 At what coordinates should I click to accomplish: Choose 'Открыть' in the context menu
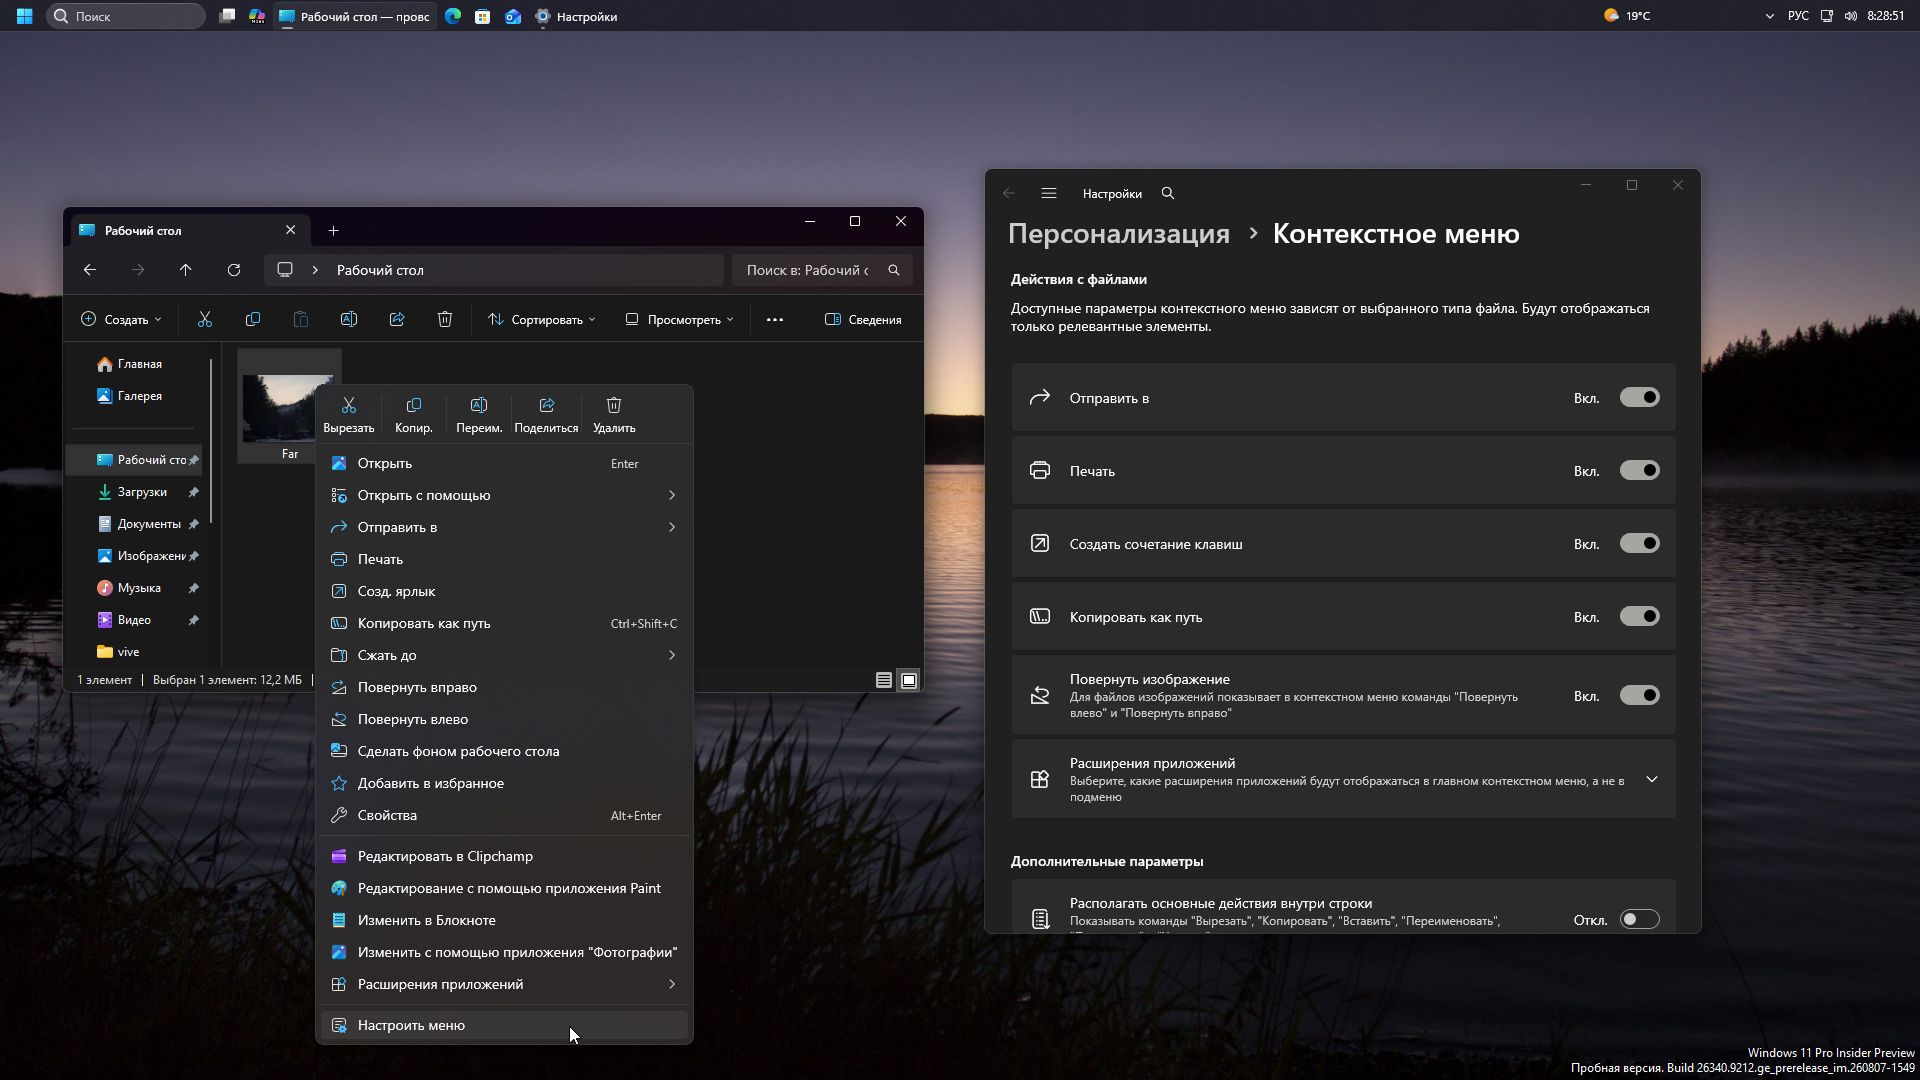(504, 463)
